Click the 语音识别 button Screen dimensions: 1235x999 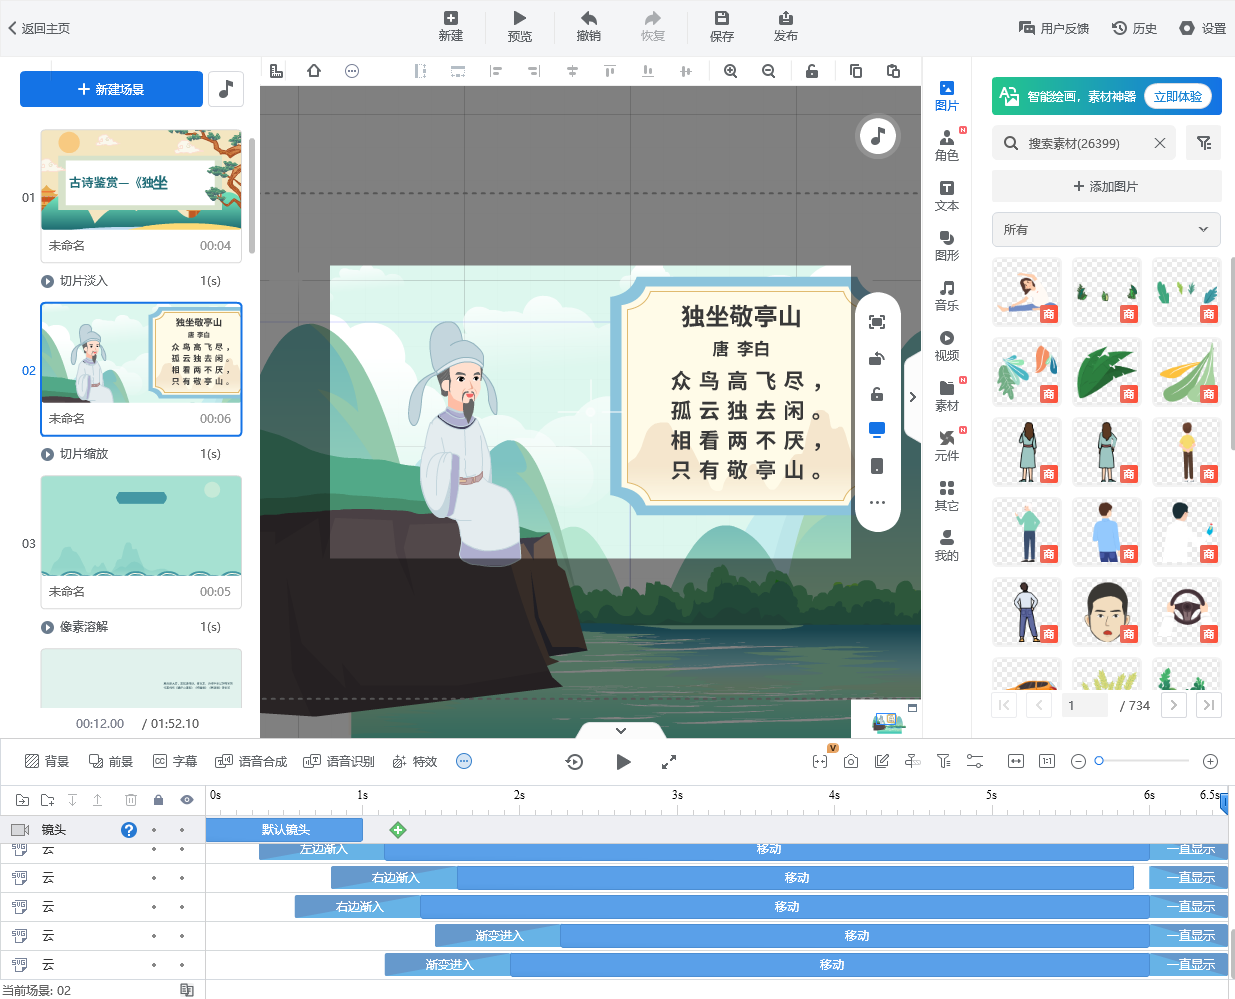[339, 761]
